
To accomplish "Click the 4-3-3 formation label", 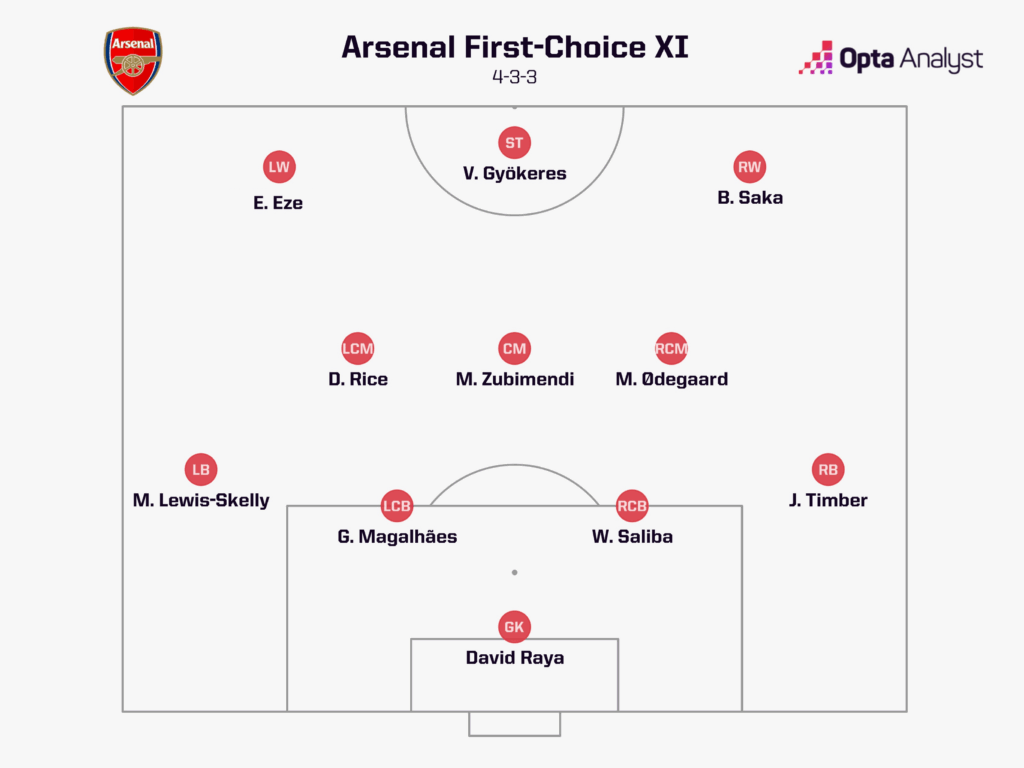I will pyautogui.click(x=514, y=78).
